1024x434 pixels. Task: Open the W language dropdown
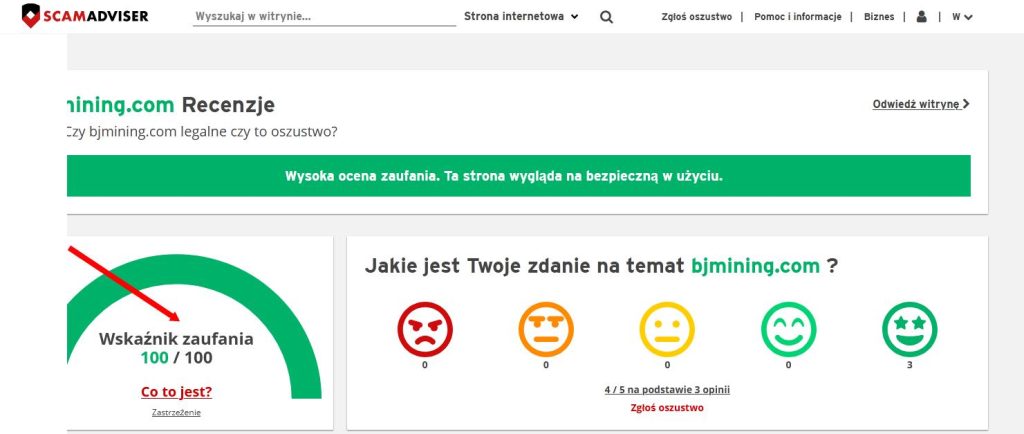click(x=962, y=17)
